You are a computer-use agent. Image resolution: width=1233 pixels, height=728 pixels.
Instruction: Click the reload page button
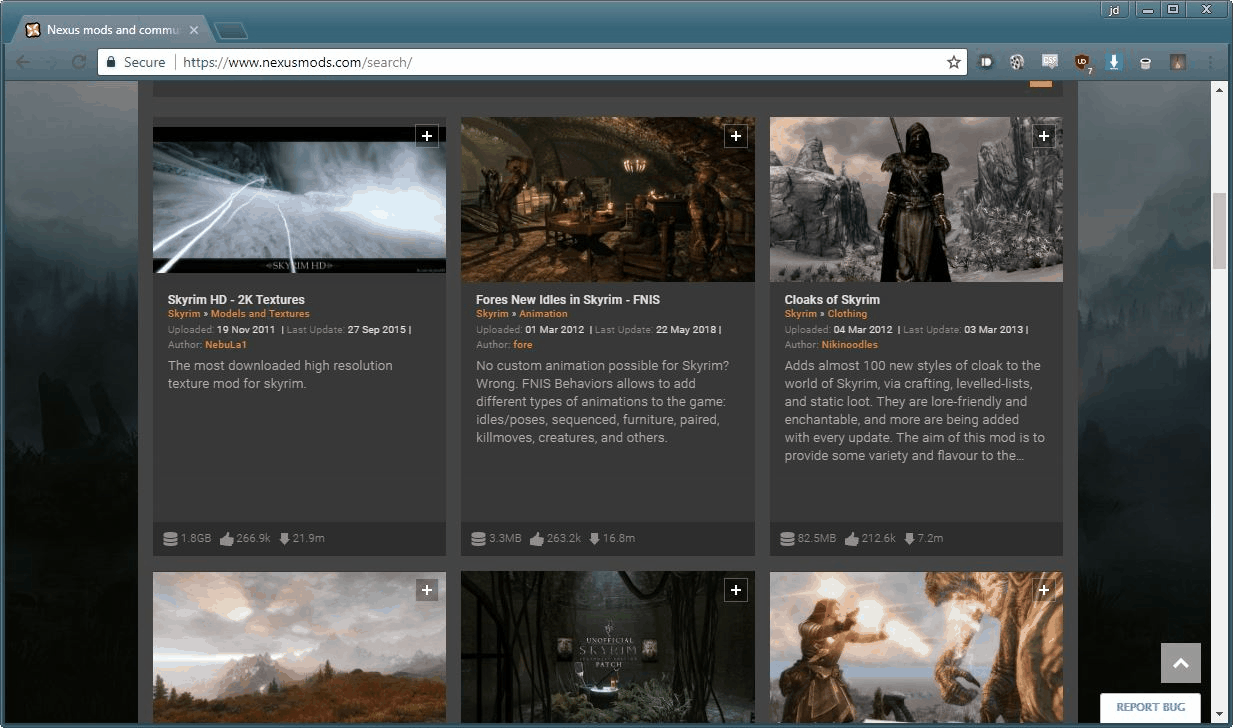78,62
